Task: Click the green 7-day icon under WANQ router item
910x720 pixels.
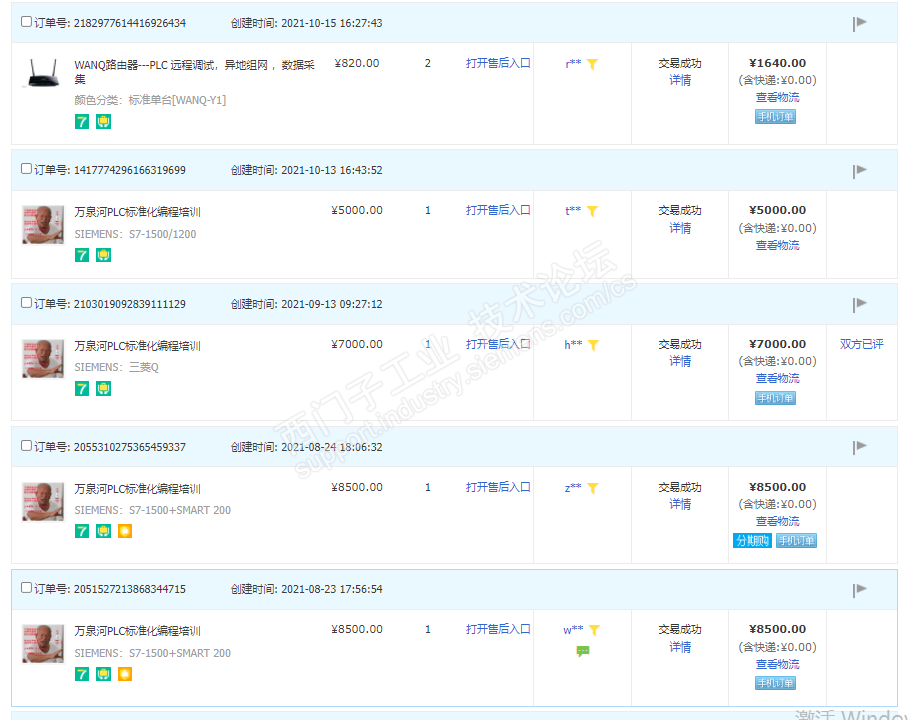Action: pyautogui.click(x=82, y=122)
